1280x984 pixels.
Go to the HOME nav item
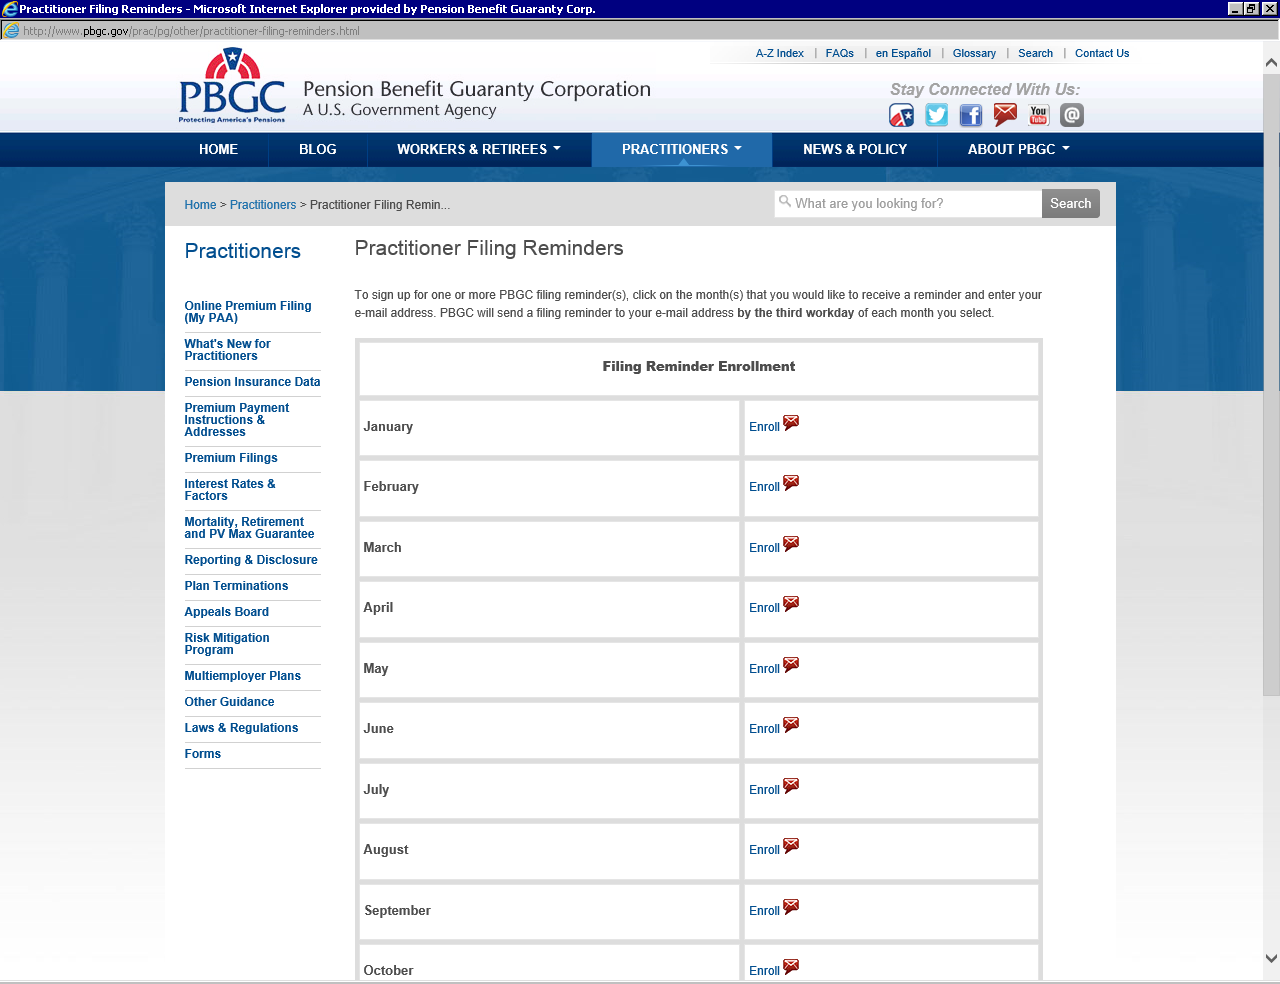click(218, 149)
